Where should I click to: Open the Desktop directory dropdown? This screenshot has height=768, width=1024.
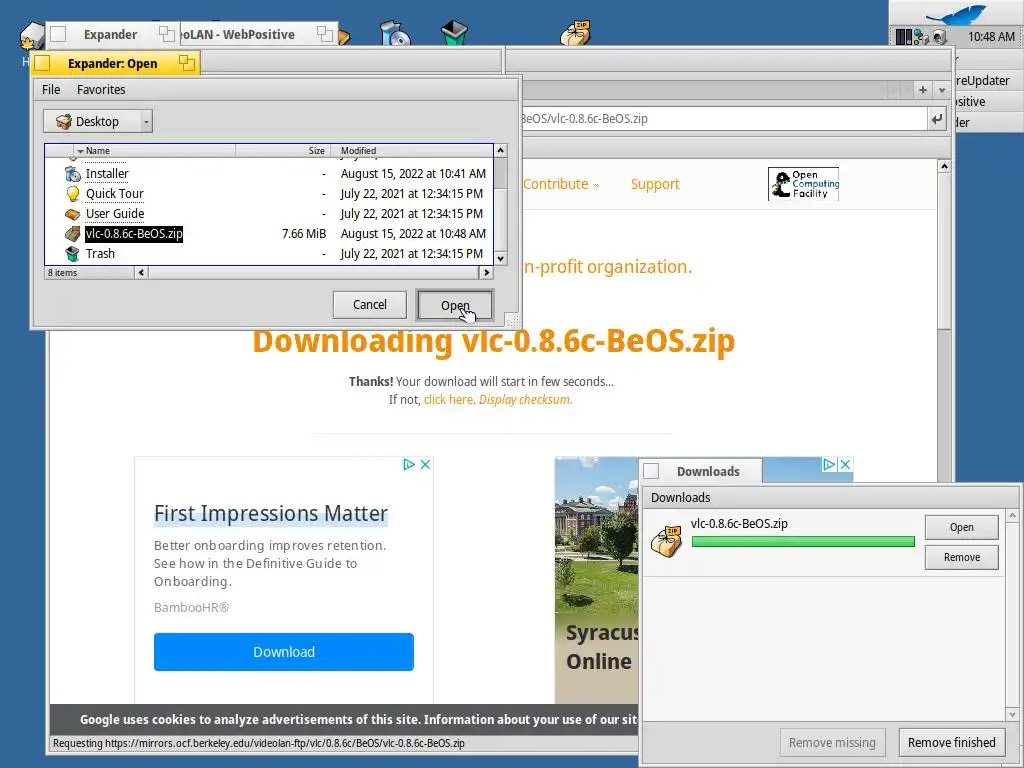click(98, 121)
